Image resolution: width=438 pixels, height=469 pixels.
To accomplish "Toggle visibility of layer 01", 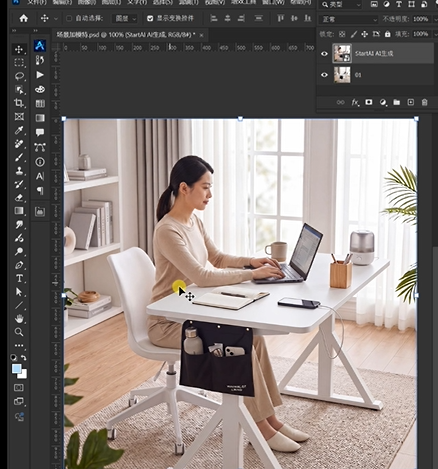I will (324, 75).
